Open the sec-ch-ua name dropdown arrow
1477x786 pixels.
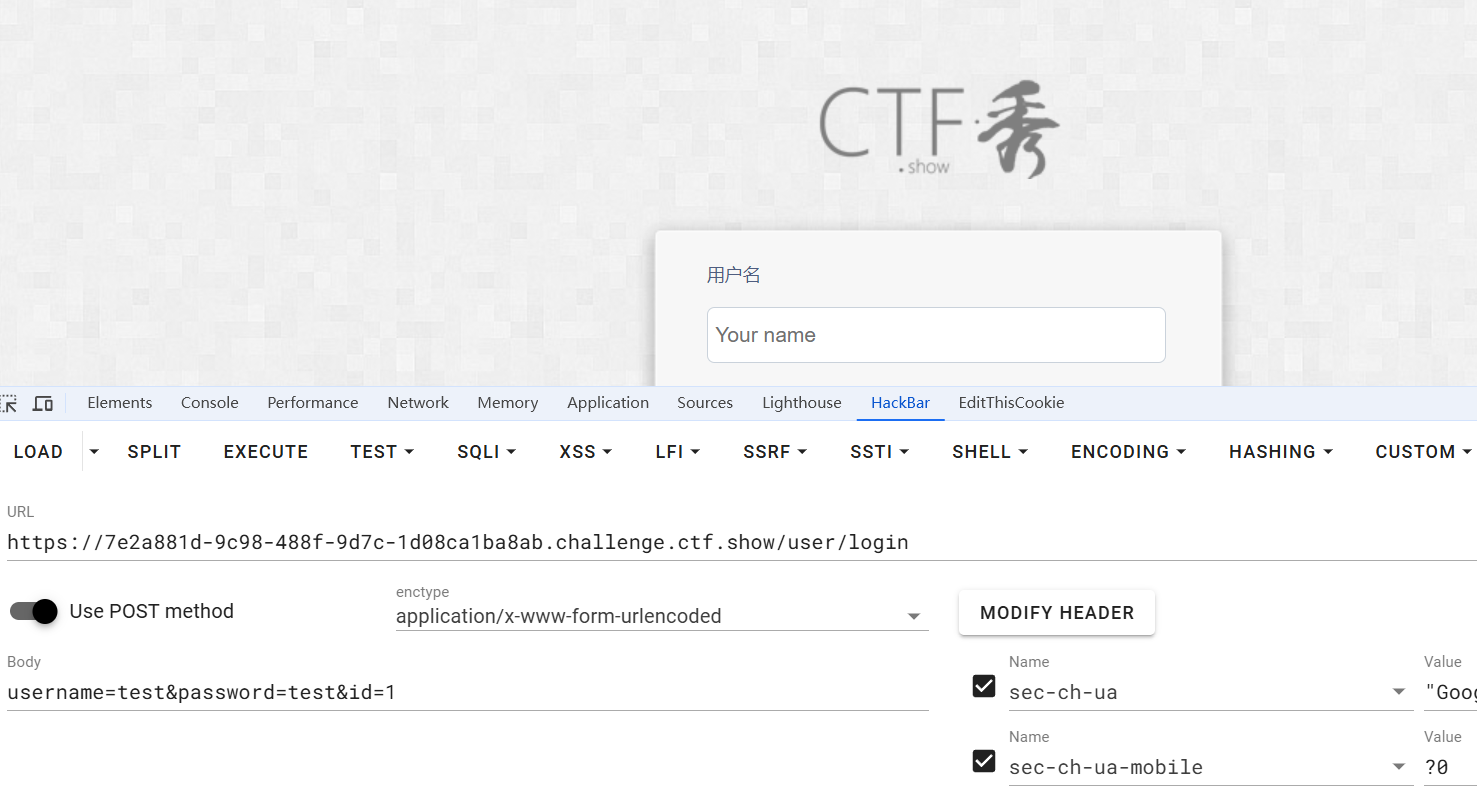pos(1399,692)
